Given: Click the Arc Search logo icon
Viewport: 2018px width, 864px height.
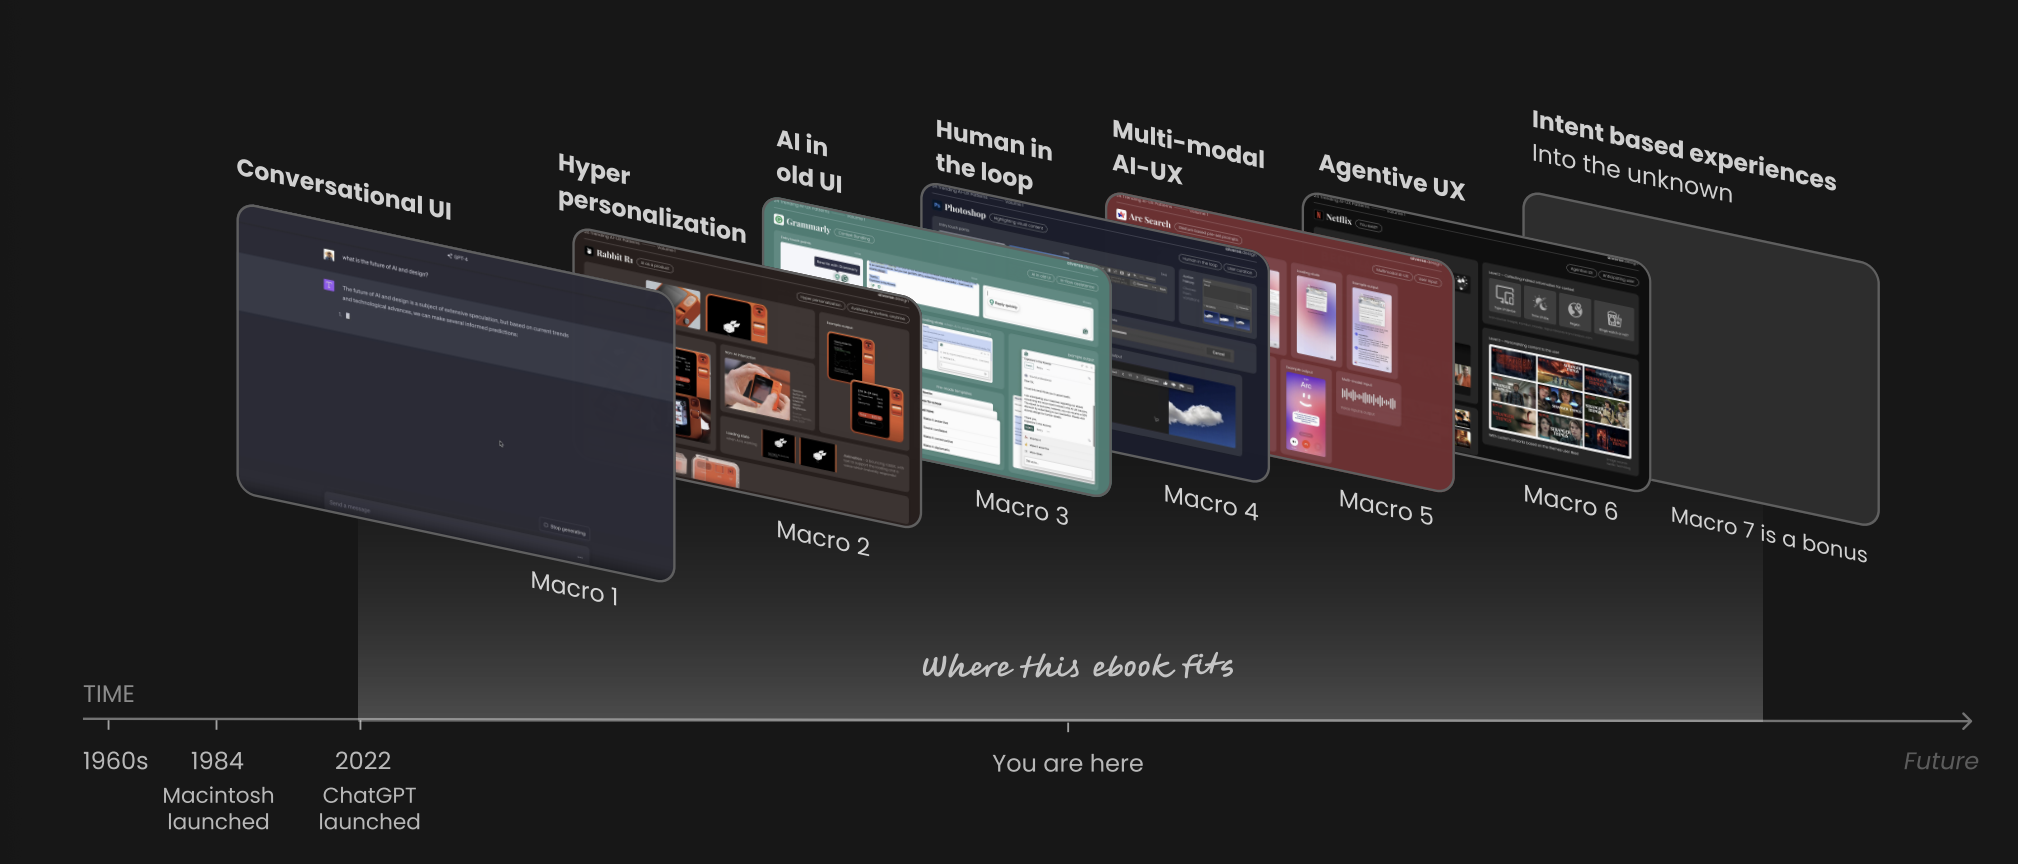Looking at the screenshot, I should point(1121,215).
